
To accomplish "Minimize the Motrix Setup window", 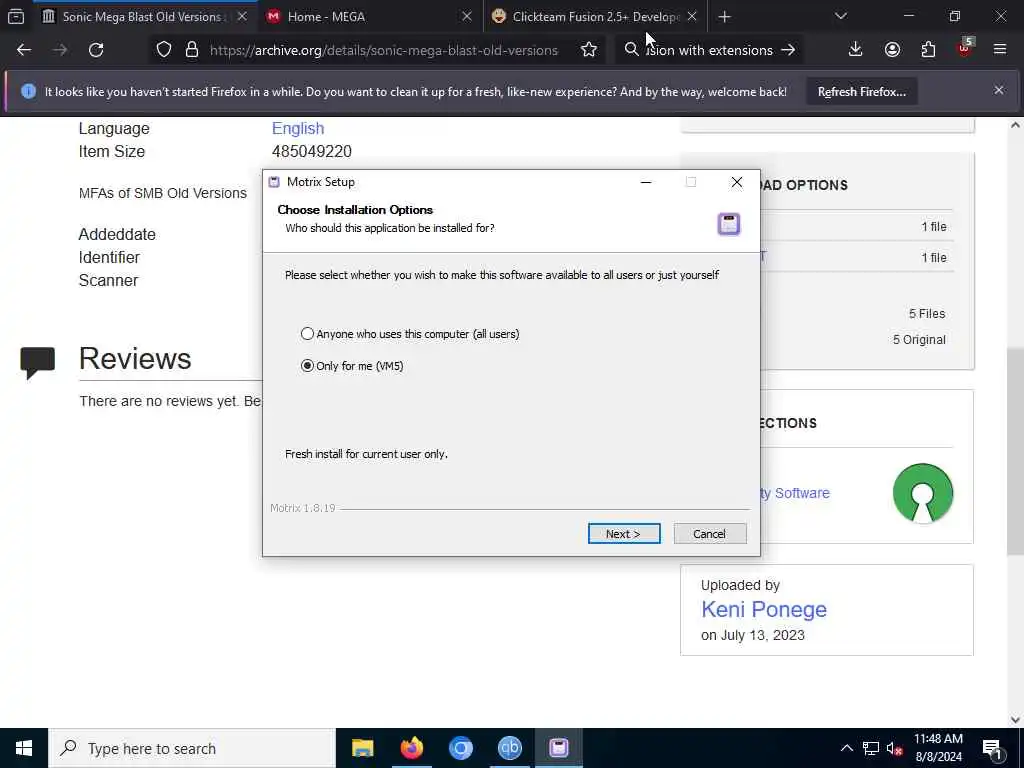I will click(646, 182).
